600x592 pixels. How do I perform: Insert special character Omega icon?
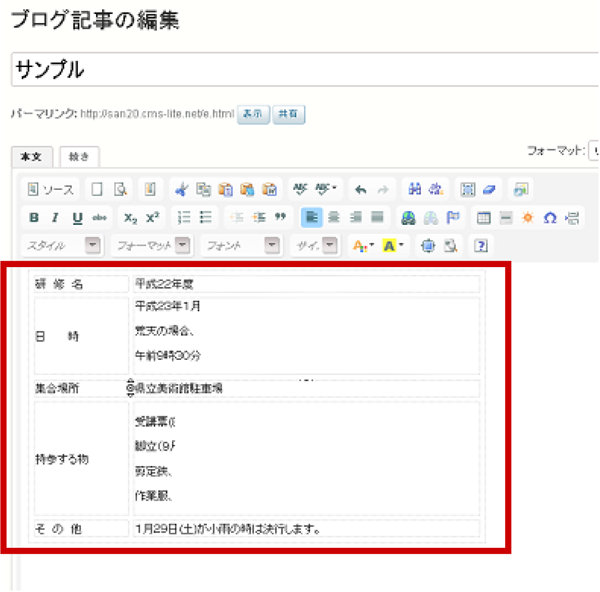(549, 217)
